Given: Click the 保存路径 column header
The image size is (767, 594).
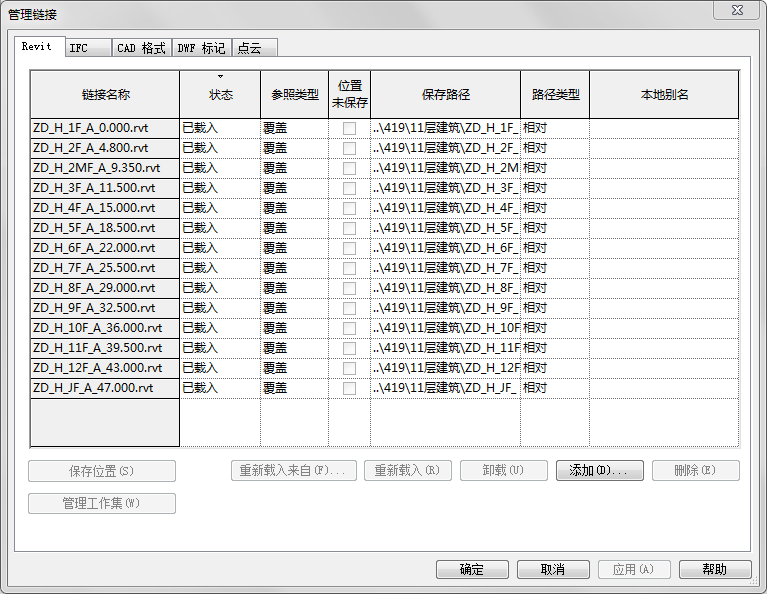Looking at the screenshot, I should point(445,95).
